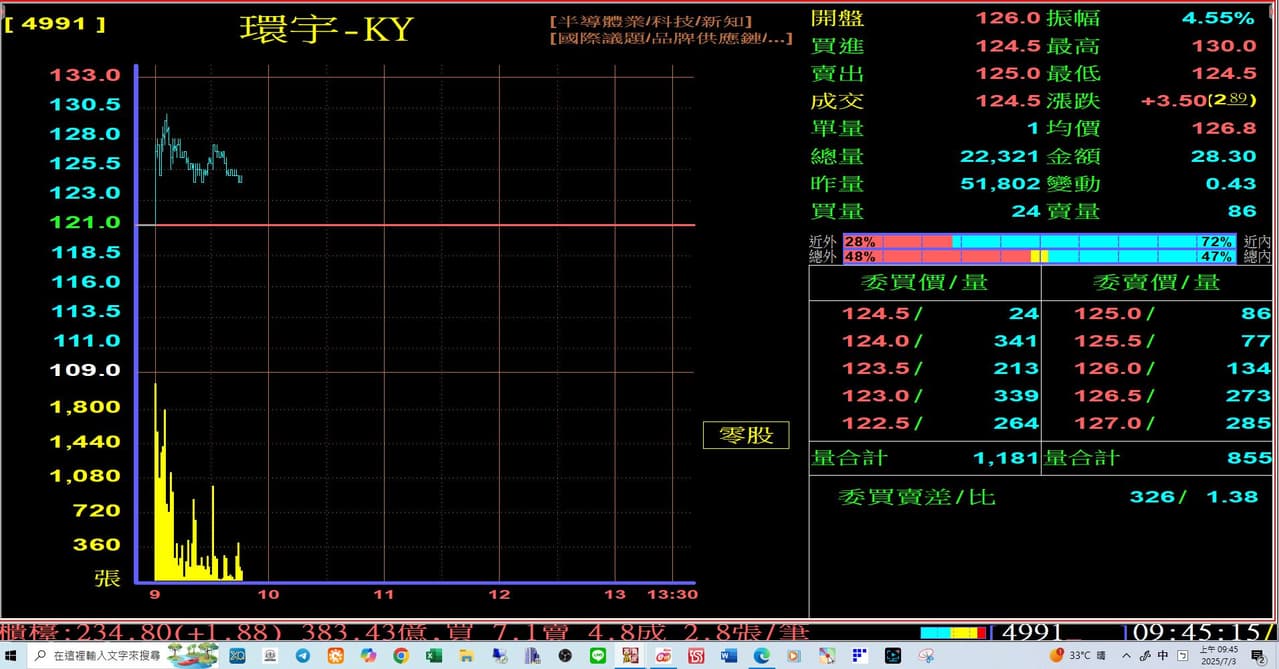Viewport: 1279px width, 669px height.
Task: Open Excel from the taskbar
Action: pyautogui.click(x=434, y=657)
